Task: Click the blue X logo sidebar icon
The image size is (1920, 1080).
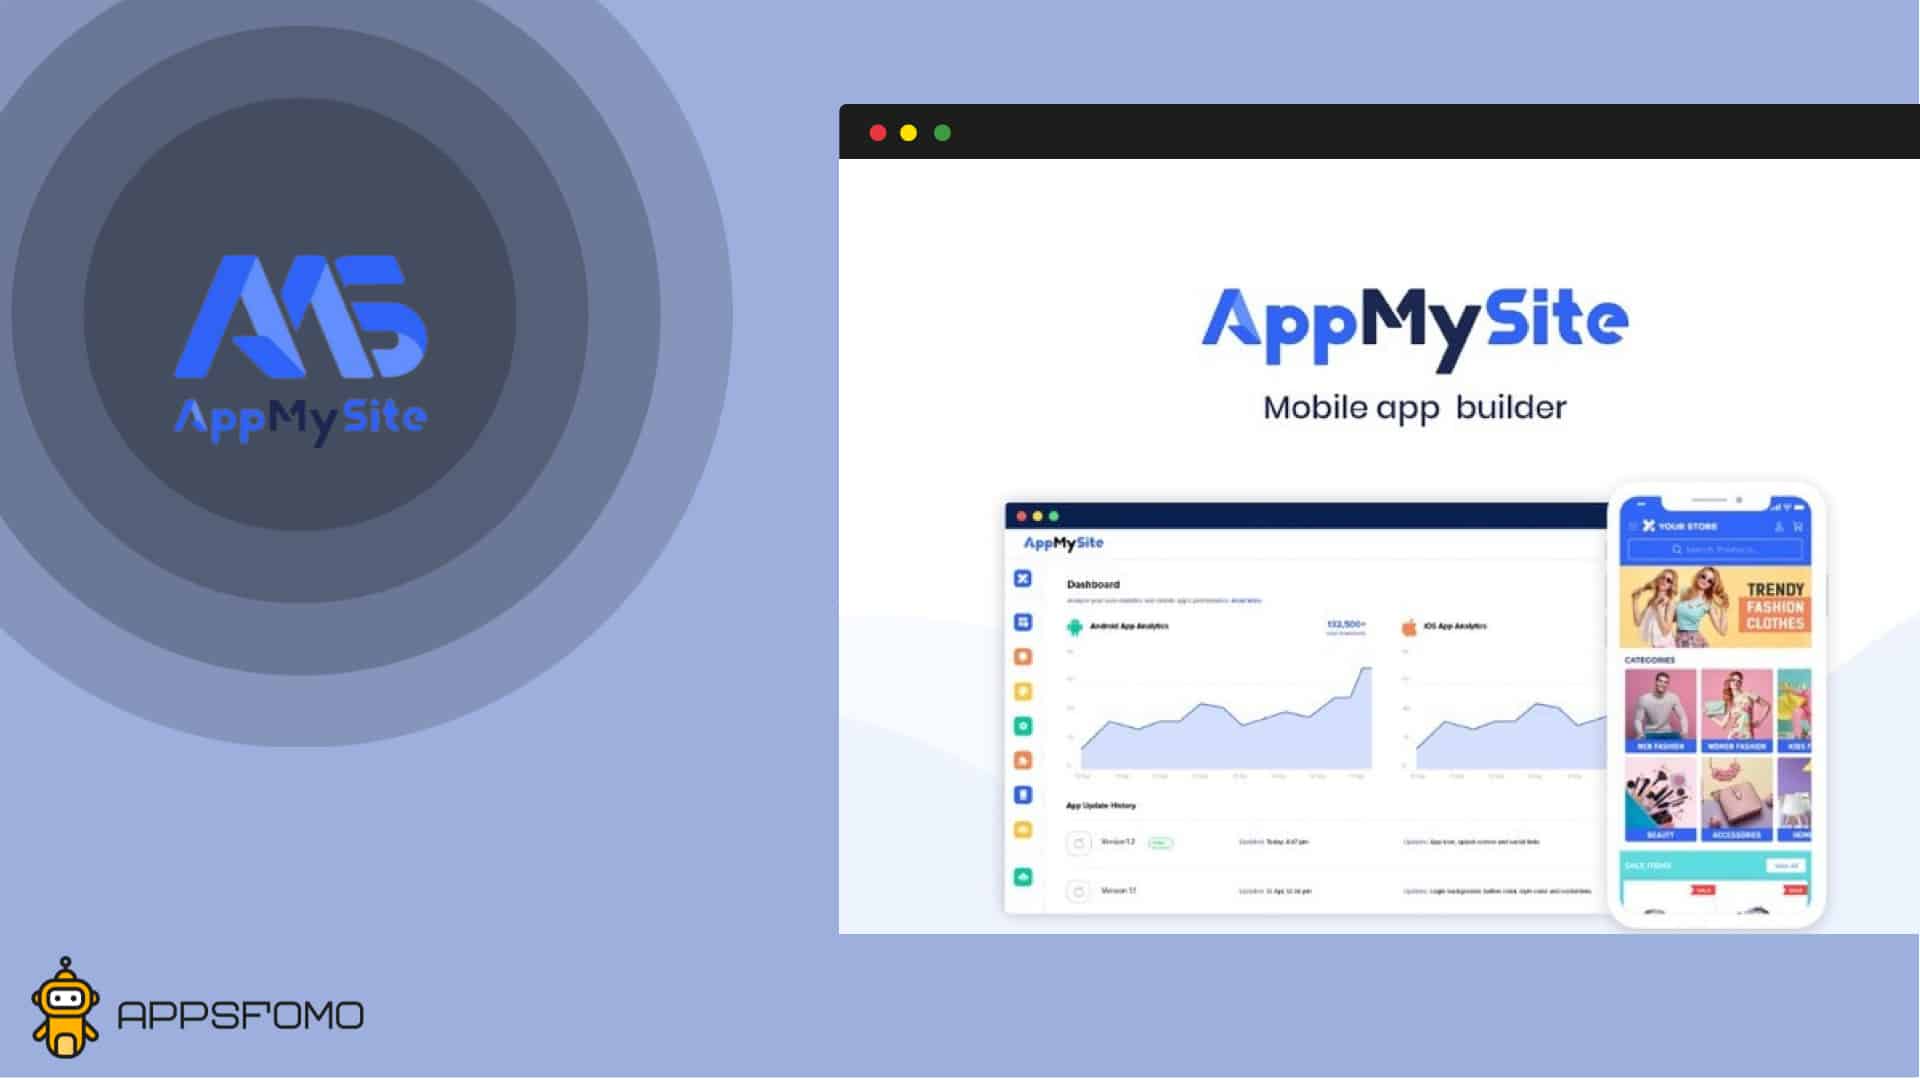Action: pyautogui.click(x=1023, y=578)
